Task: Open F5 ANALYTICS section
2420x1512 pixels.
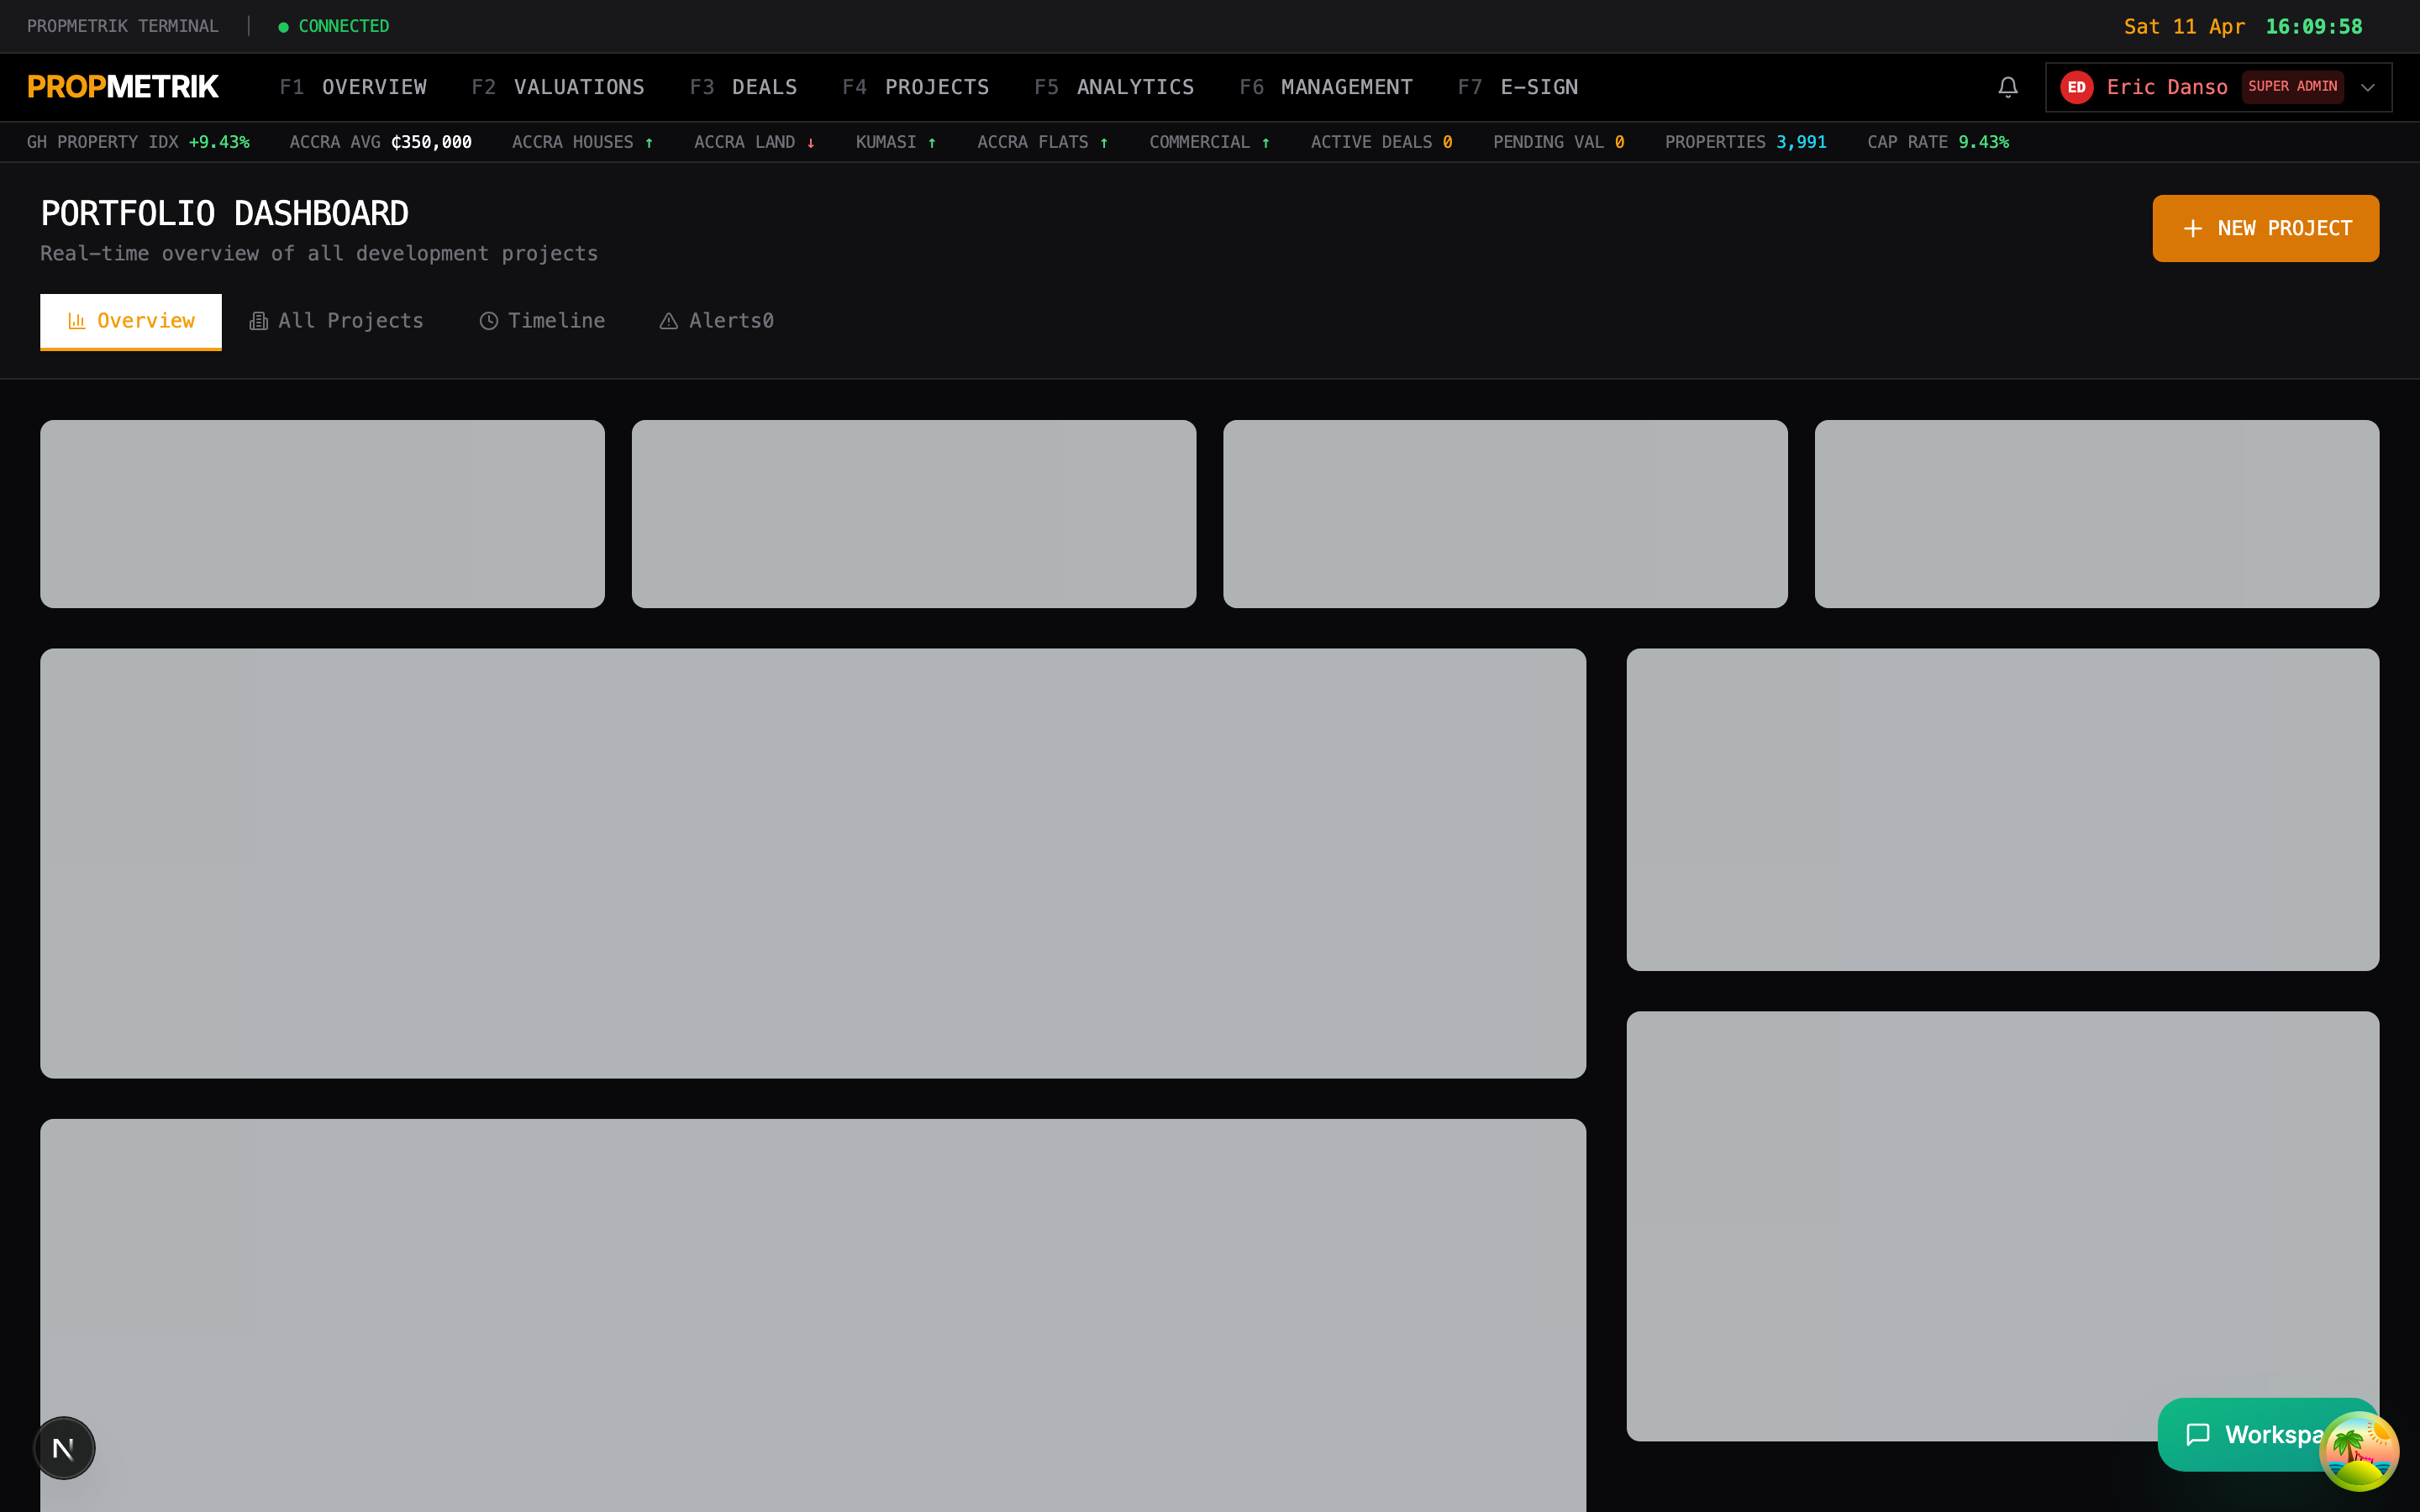Action: (x=1114, y=87)
